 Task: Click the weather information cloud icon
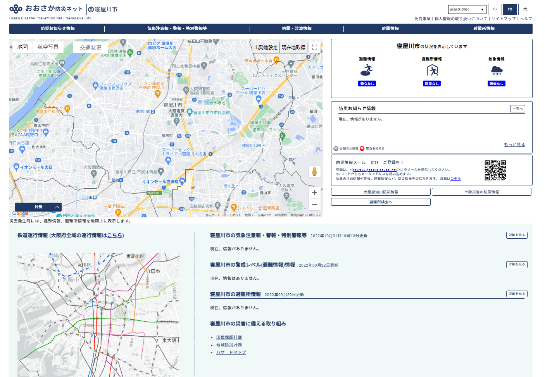pyautogui.click(x=496, y=70)
